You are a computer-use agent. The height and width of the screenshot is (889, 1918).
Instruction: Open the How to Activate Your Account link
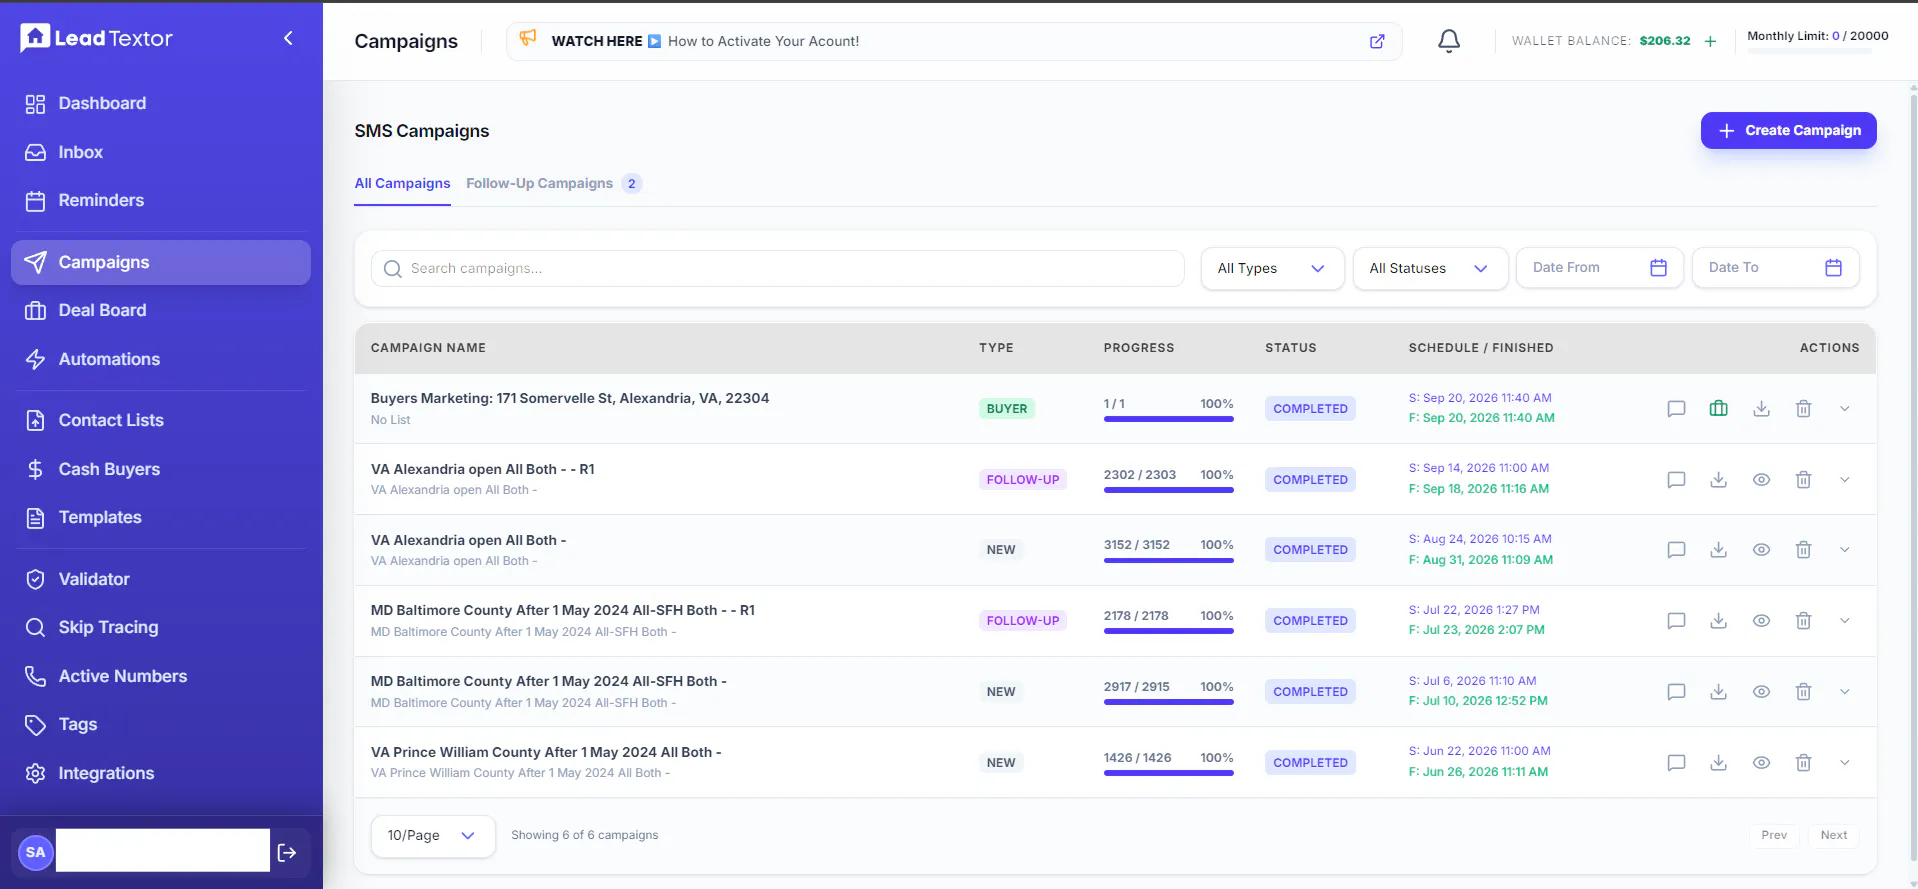[x=763, y=42]
